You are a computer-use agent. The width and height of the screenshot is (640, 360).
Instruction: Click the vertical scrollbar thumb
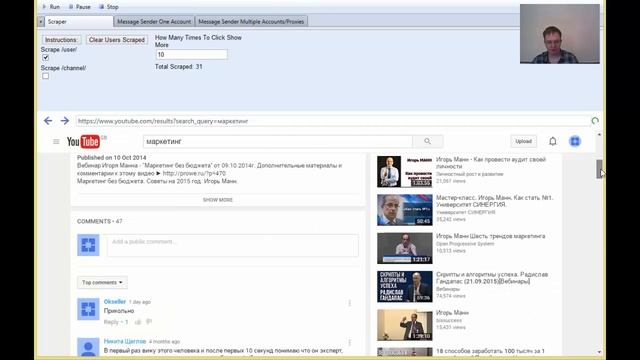point(599,169)
